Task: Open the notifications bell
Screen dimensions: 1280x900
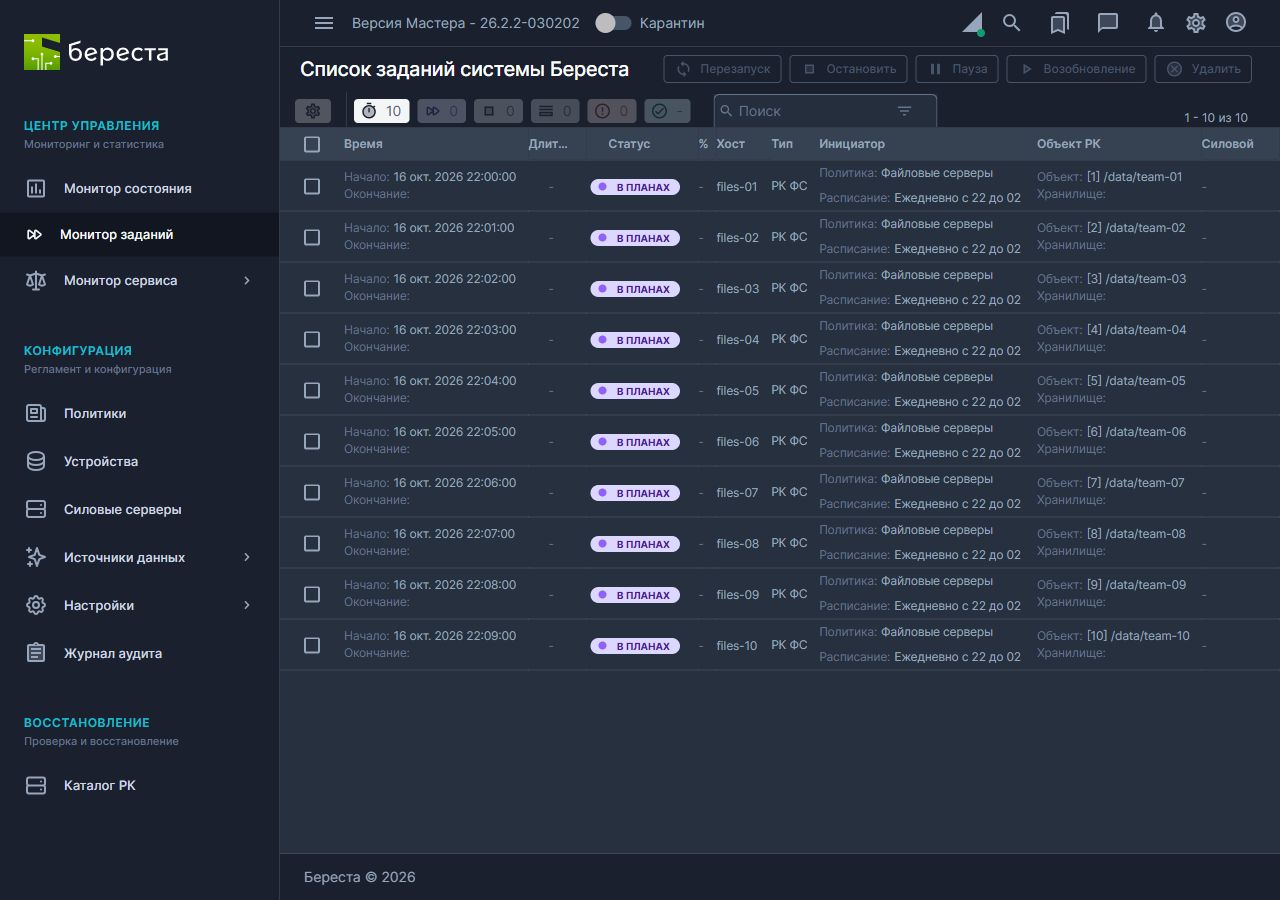Action: tap(1156, 23)
